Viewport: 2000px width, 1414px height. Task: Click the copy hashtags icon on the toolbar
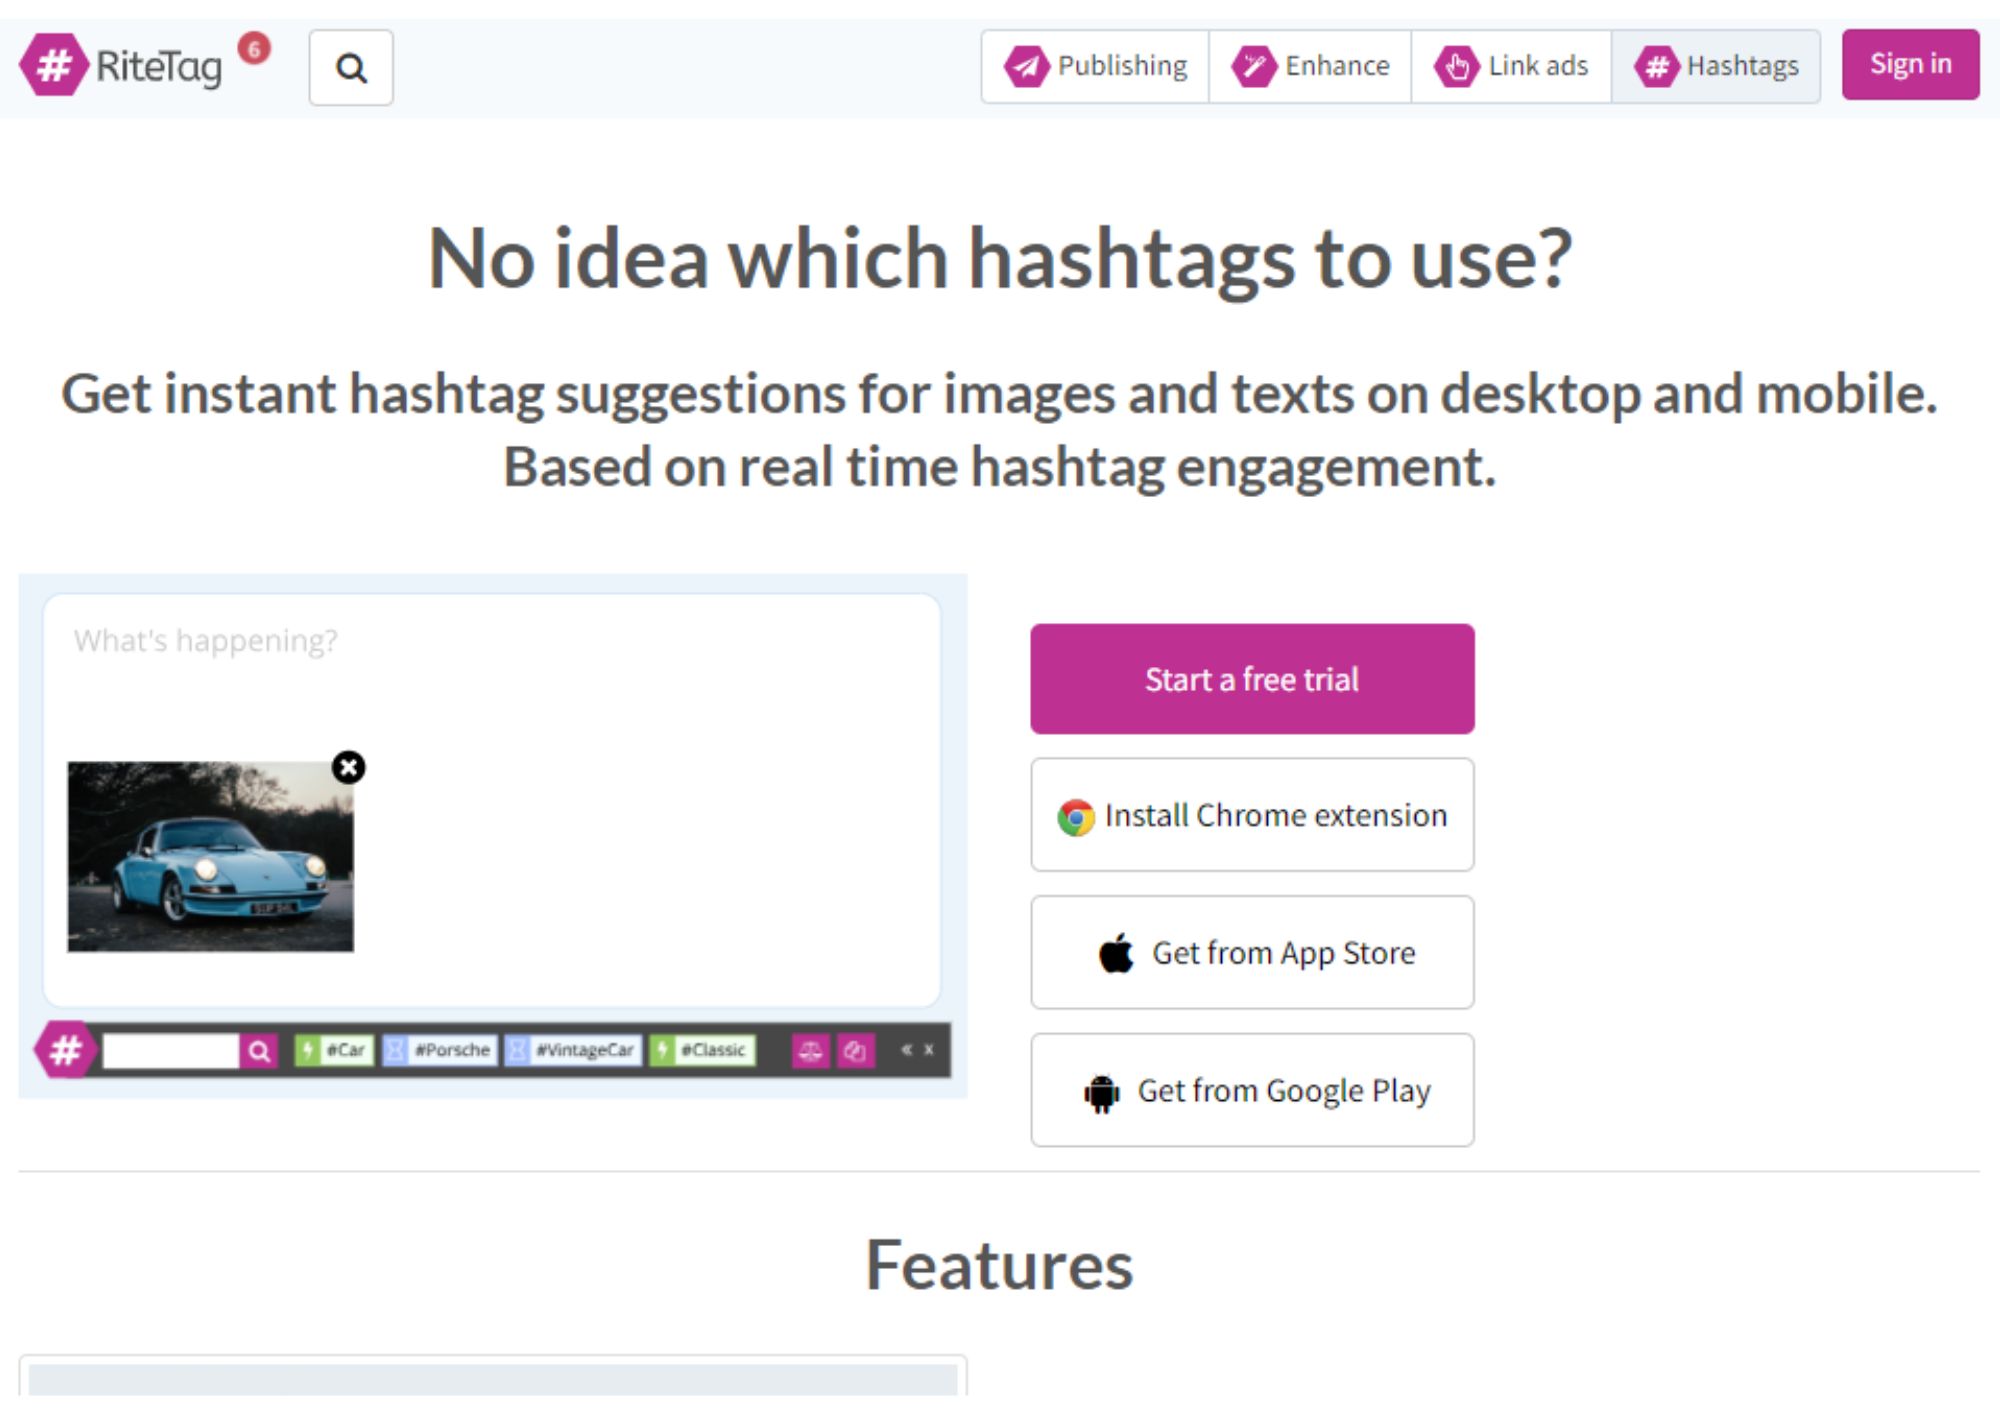pos(855,1051)
